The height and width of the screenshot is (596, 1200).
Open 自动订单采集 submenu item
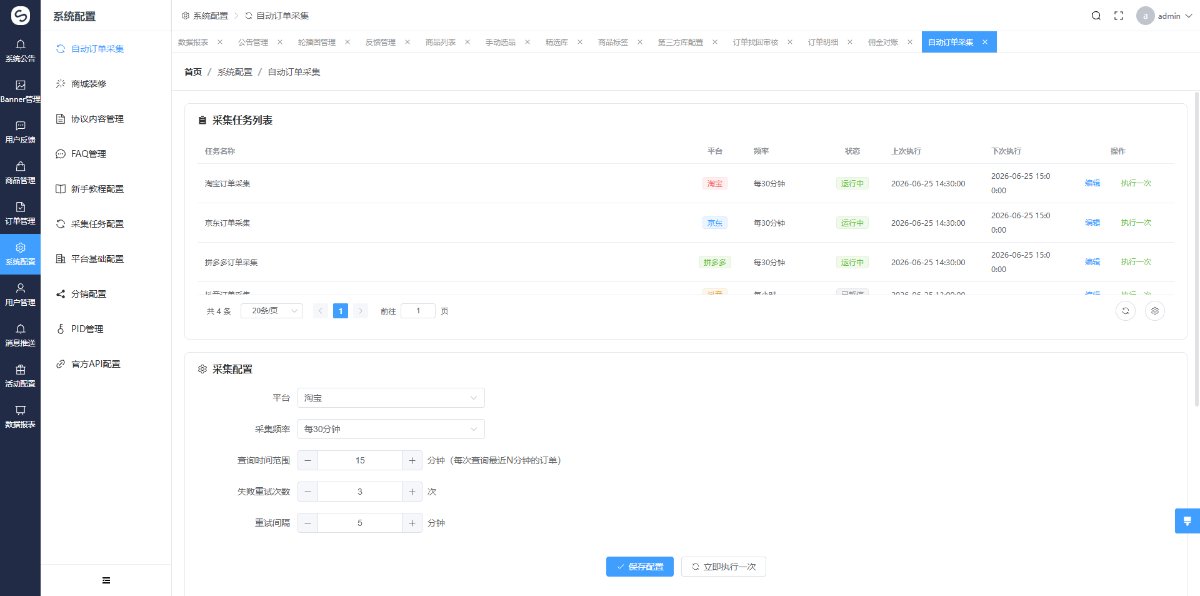coord(106,48)
